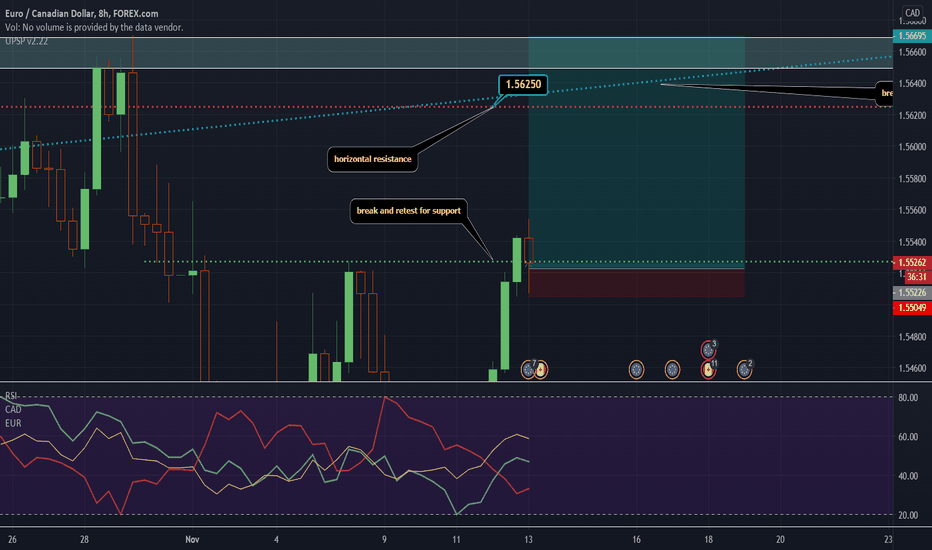Viewport: 932px width, 550px height.
Task: Open EU economic event icon with badge 7
Action: (x=528, y=370)
